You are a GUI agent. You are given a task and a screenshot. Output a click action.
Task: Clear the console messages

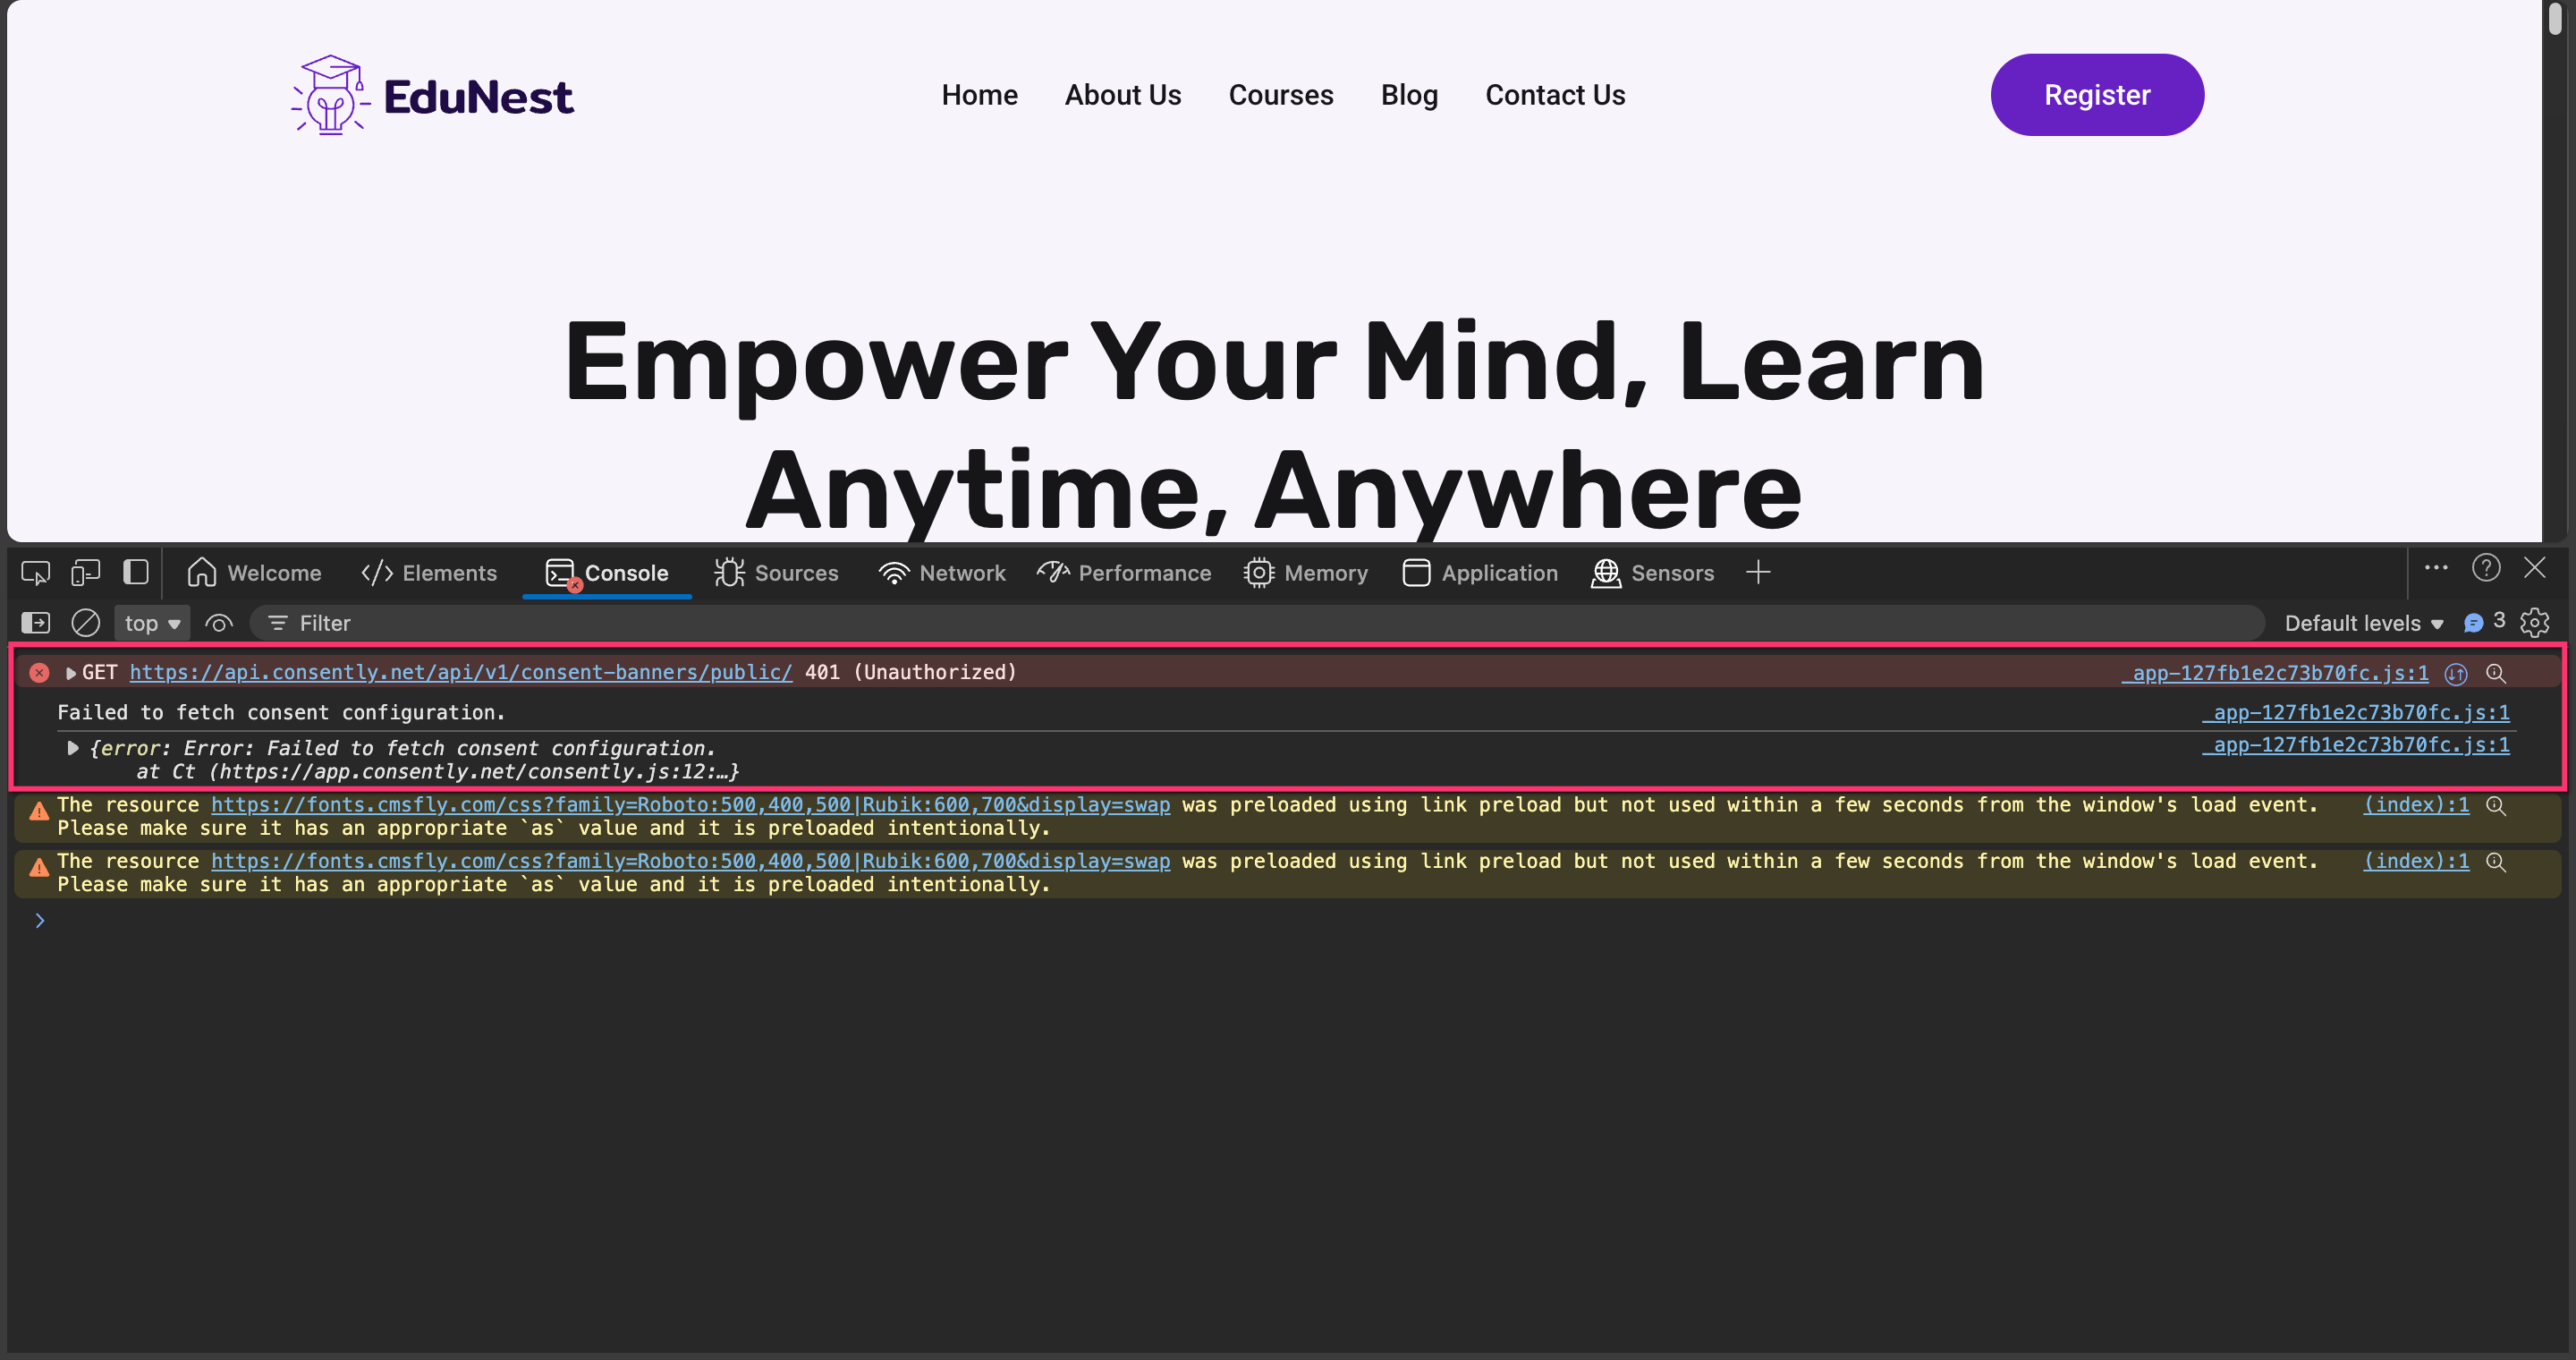click(x=86, y=622)
